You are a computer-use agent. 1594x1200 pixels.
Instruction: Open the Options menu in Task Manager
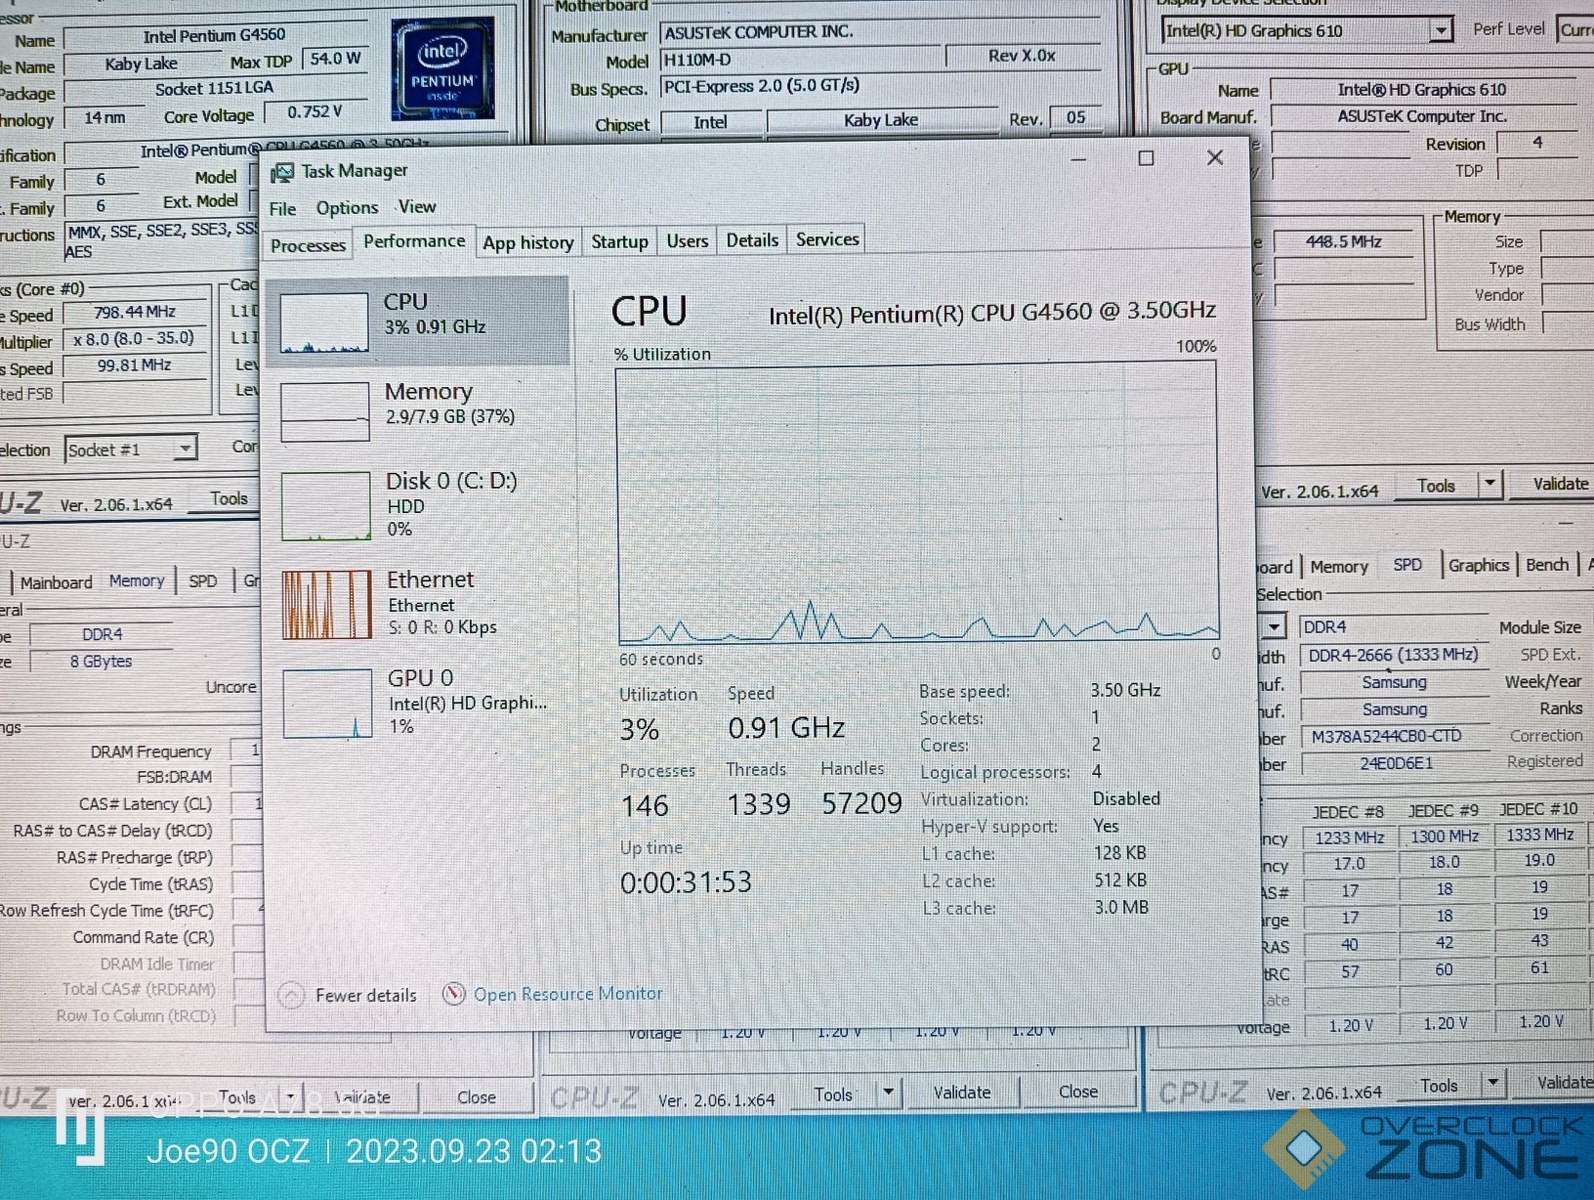point(347,208)
